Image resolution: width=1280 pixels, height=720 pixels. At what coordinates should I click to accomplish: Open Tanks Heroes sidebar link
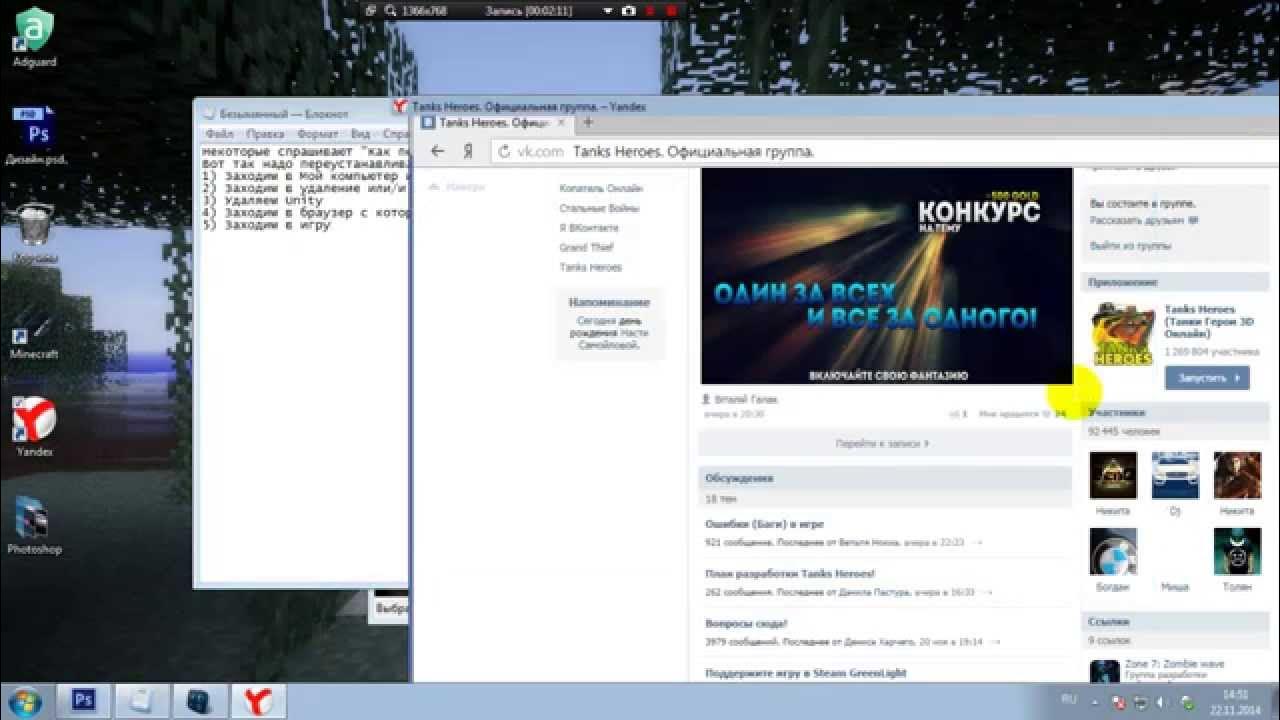point(590,268)
